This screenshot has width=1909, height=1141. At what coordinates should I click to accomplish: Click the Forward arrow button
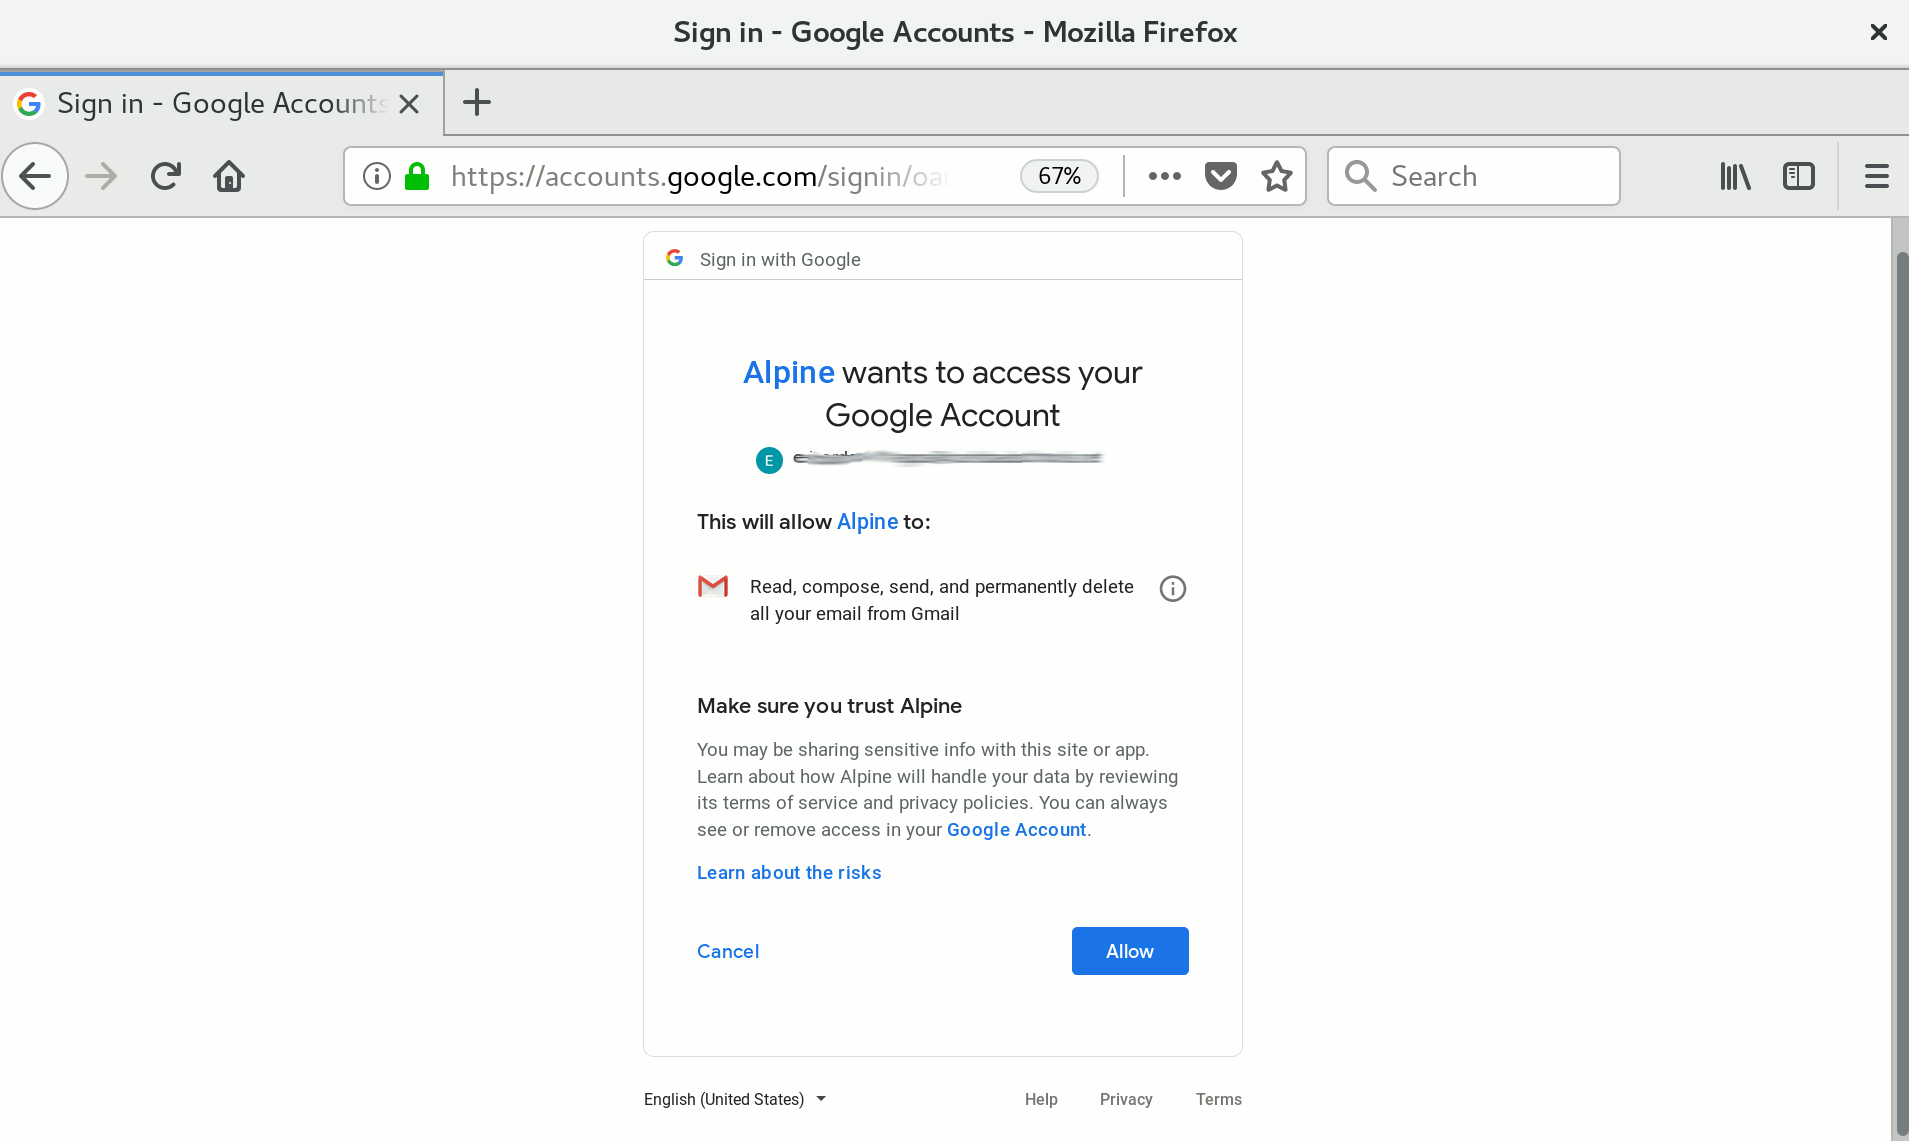click(x=101, y=176)
